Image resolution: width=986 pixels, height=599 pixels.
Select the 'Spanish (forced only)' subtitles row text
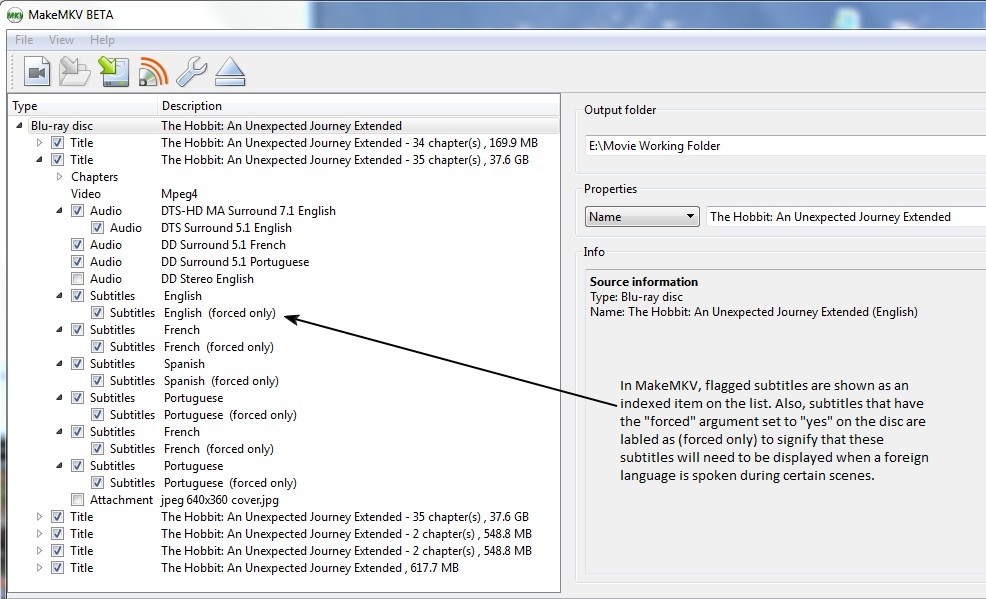[221, 381]
